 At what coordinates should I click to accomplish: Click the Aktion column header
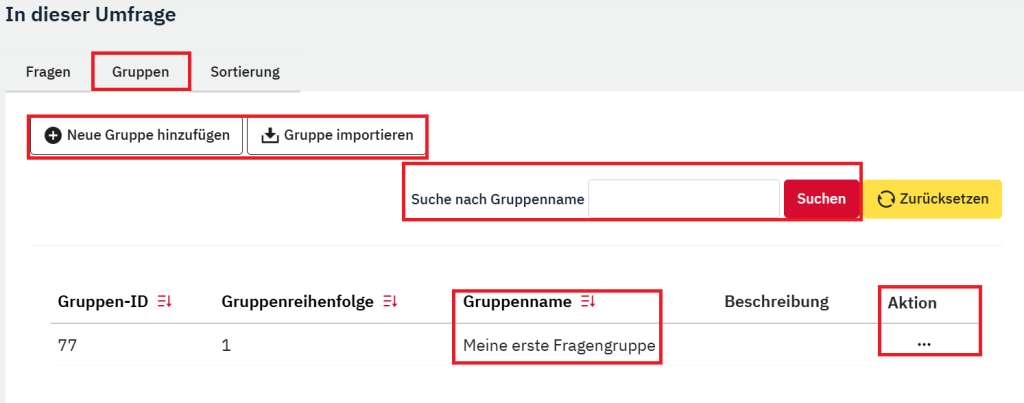click(x=912, y=302)
